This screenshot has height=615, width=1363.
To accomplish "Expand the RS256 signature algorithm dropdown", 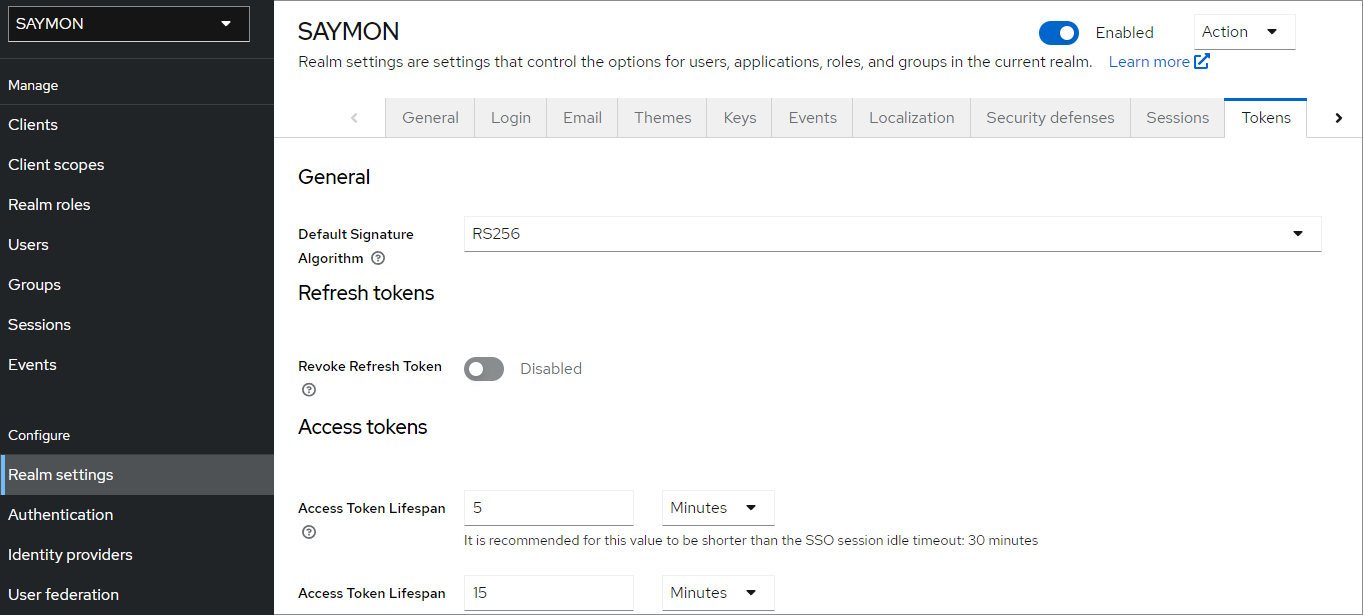I will click(x=893, y=234).
